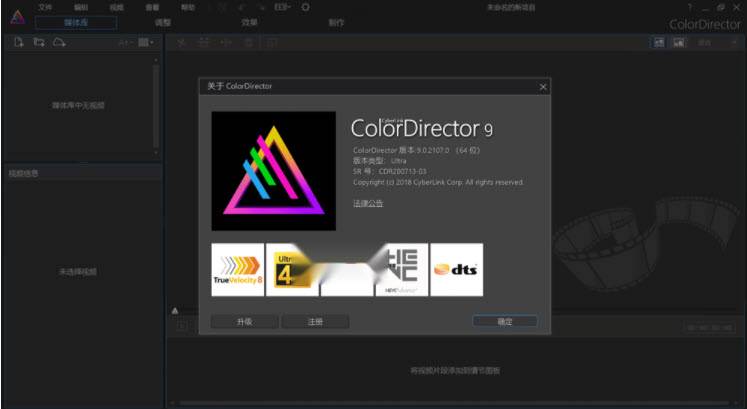Click the help question mark icon
Image resolution: width=747 pixels, height=409 pixels.
(x=689, y=8)
